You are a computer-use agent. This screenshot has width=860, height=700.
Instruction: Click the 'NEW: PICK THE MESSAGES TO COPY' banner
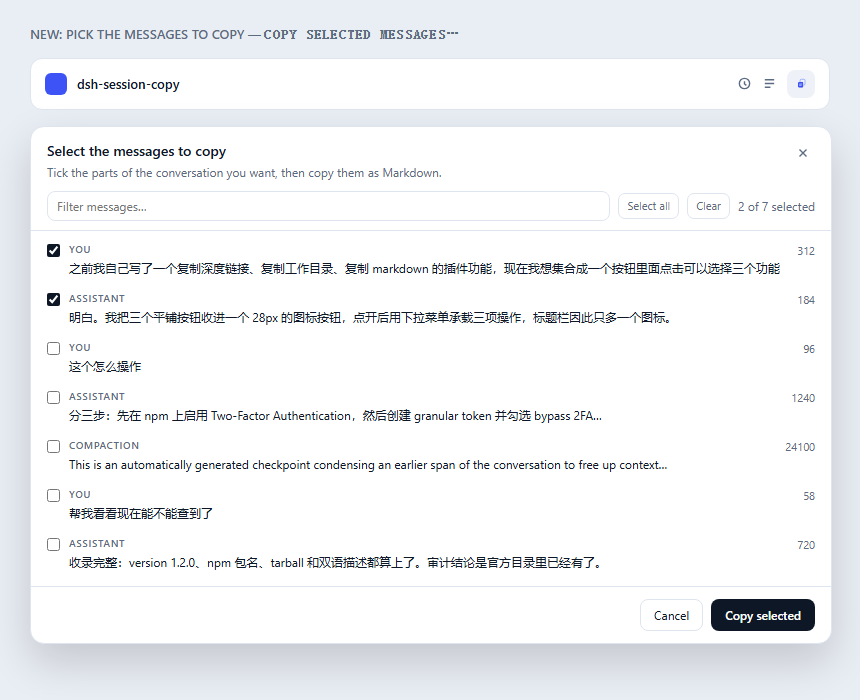[244, 35]
